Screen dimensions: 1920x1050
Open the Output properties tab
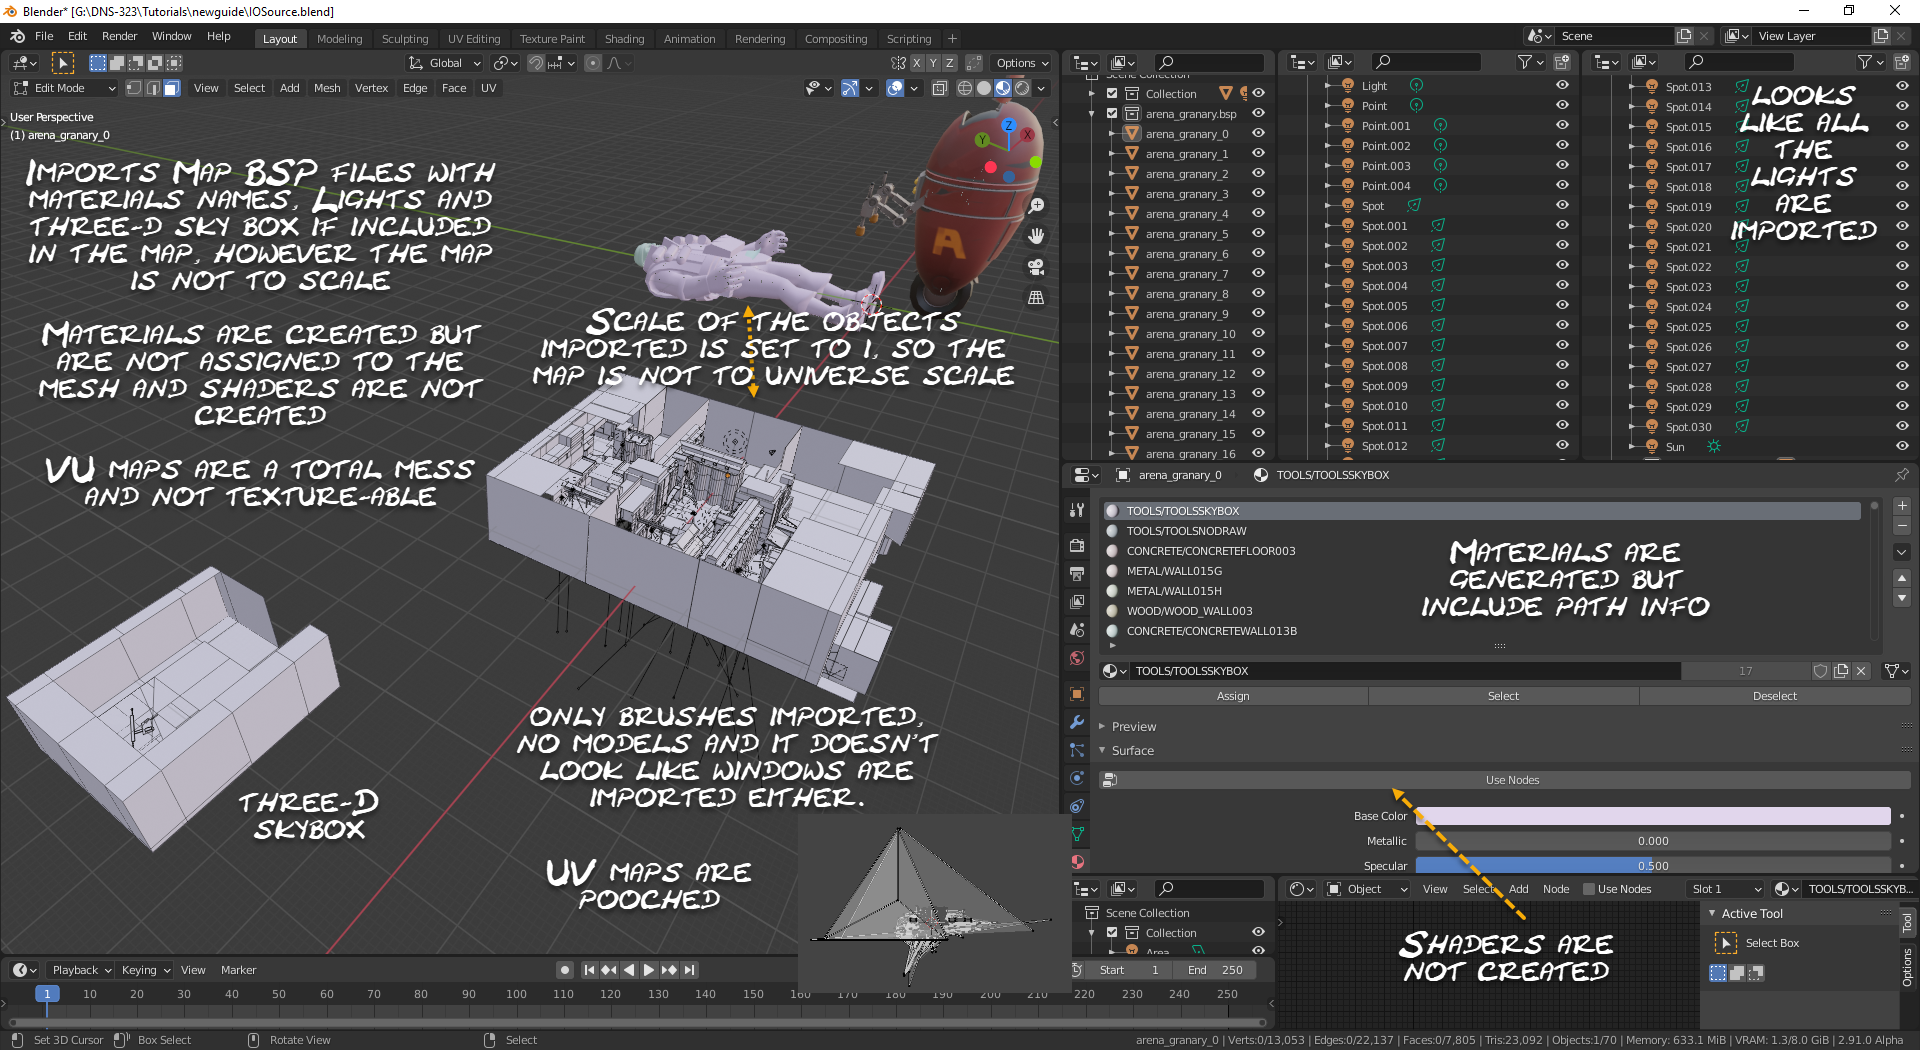[1077, 574]
